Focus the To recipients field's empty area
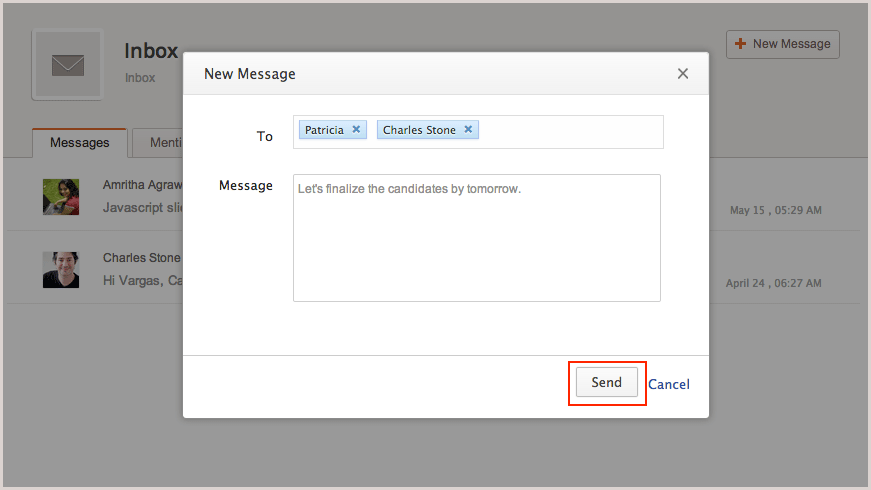 570,131
